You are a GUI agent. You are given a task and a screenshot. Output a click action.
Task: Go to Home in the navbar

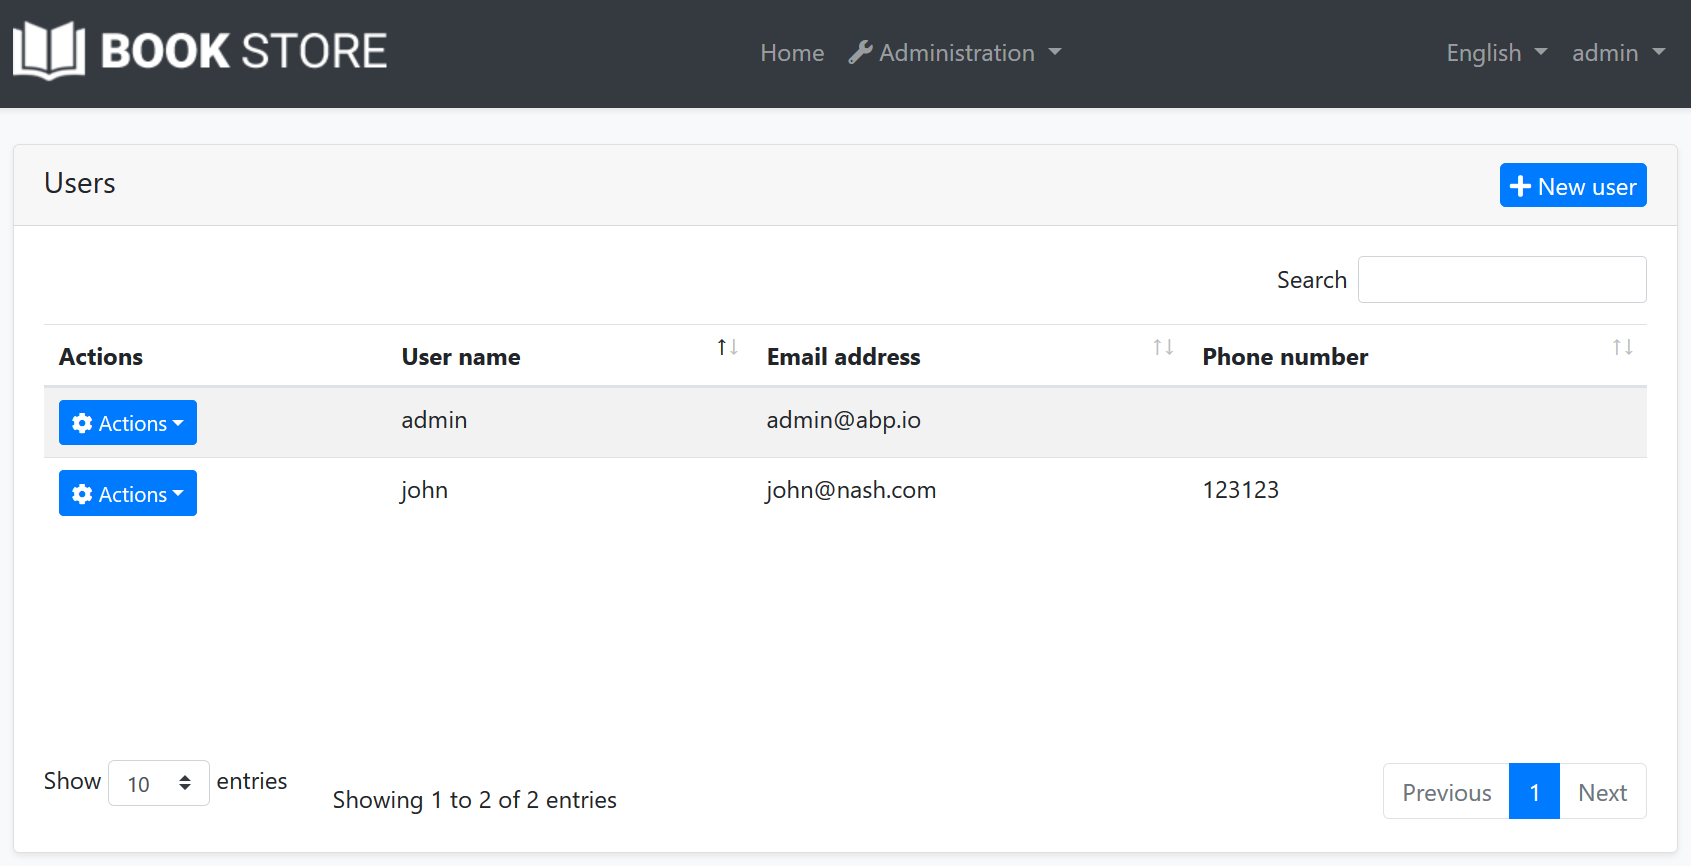tap(792, 53)
